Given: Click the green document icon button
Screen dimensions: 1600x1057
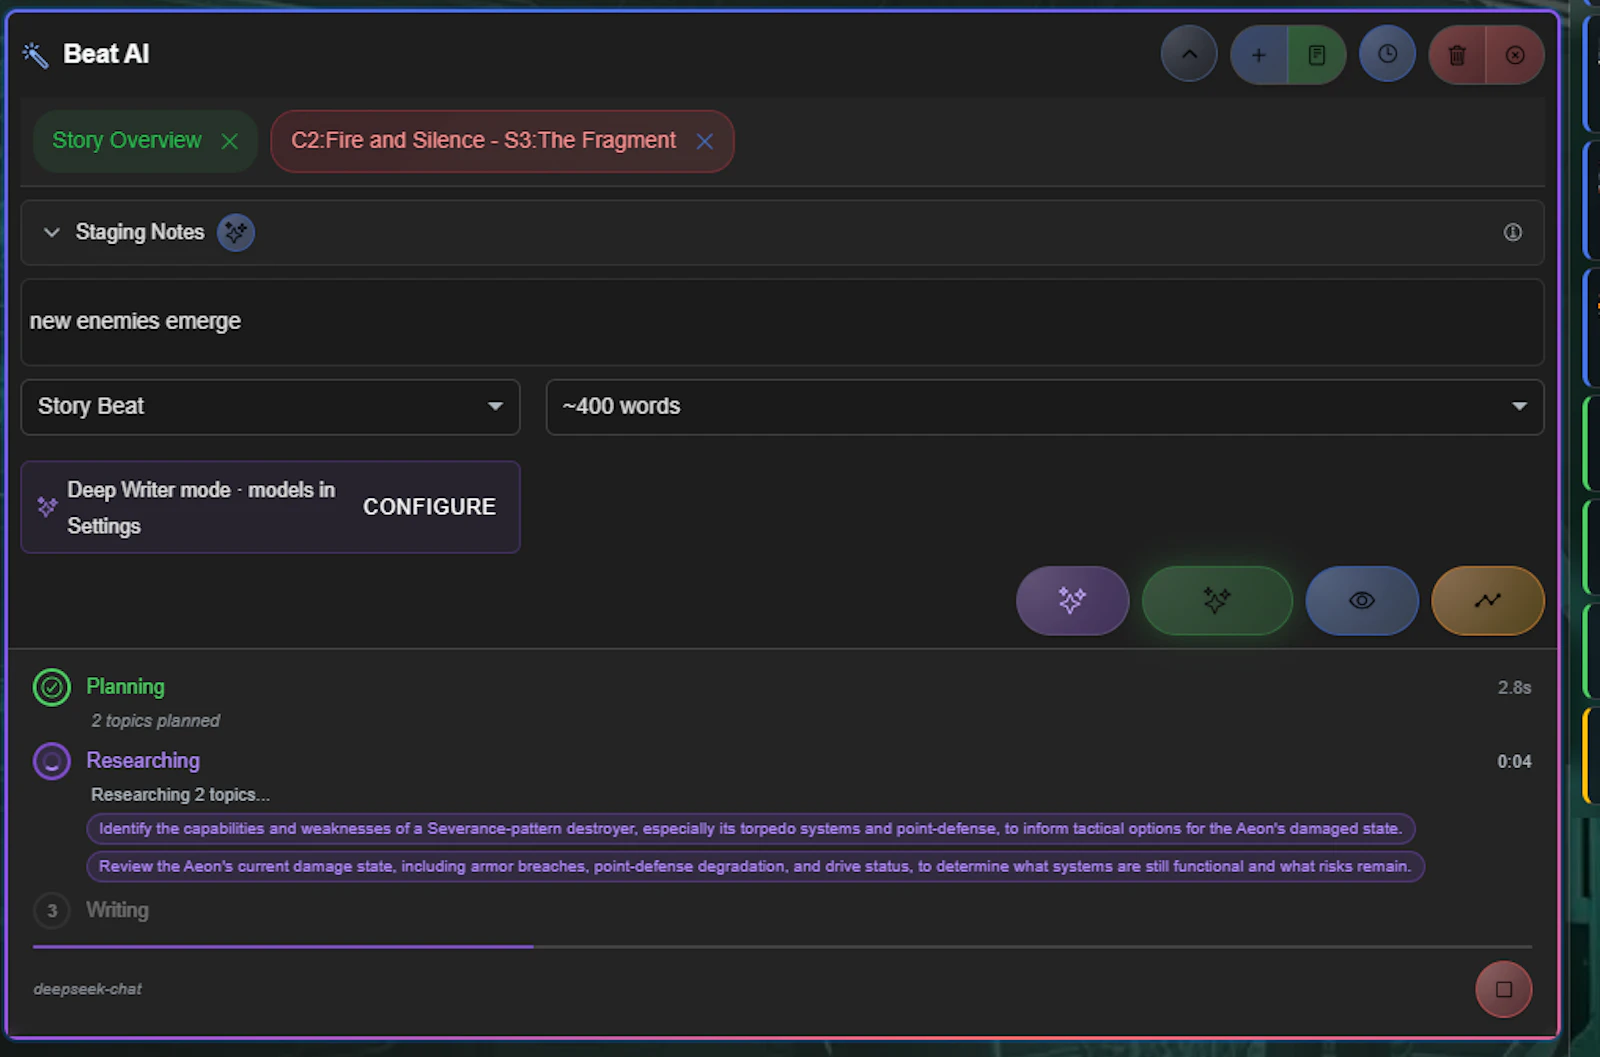Looking at the screenshot, I should (1317, 55).
